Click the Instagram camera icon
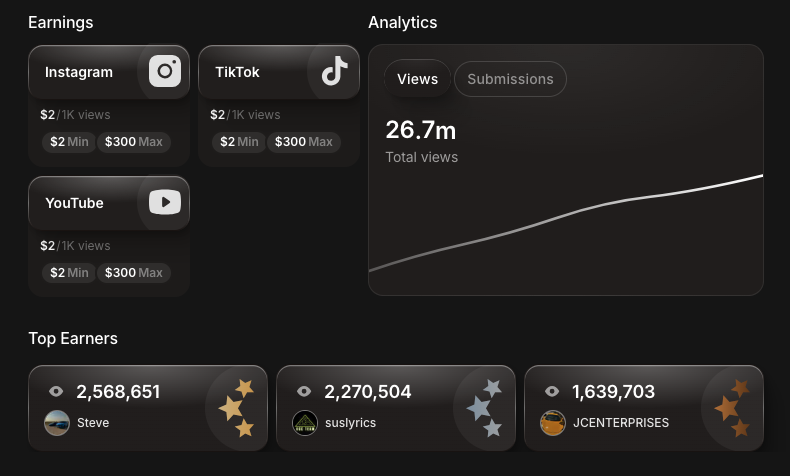 click(165, 71)
